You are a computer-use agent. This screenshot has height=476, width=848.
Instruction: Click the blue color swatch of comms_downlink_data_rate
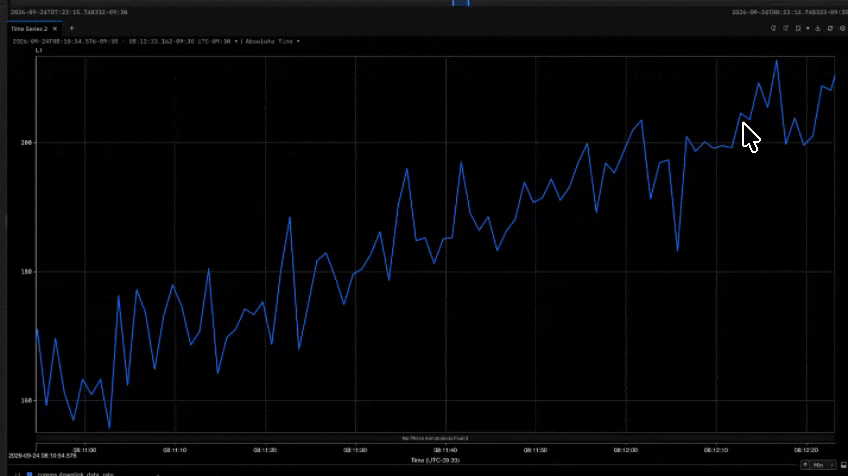pyautogui.click(x=30, y=474)
